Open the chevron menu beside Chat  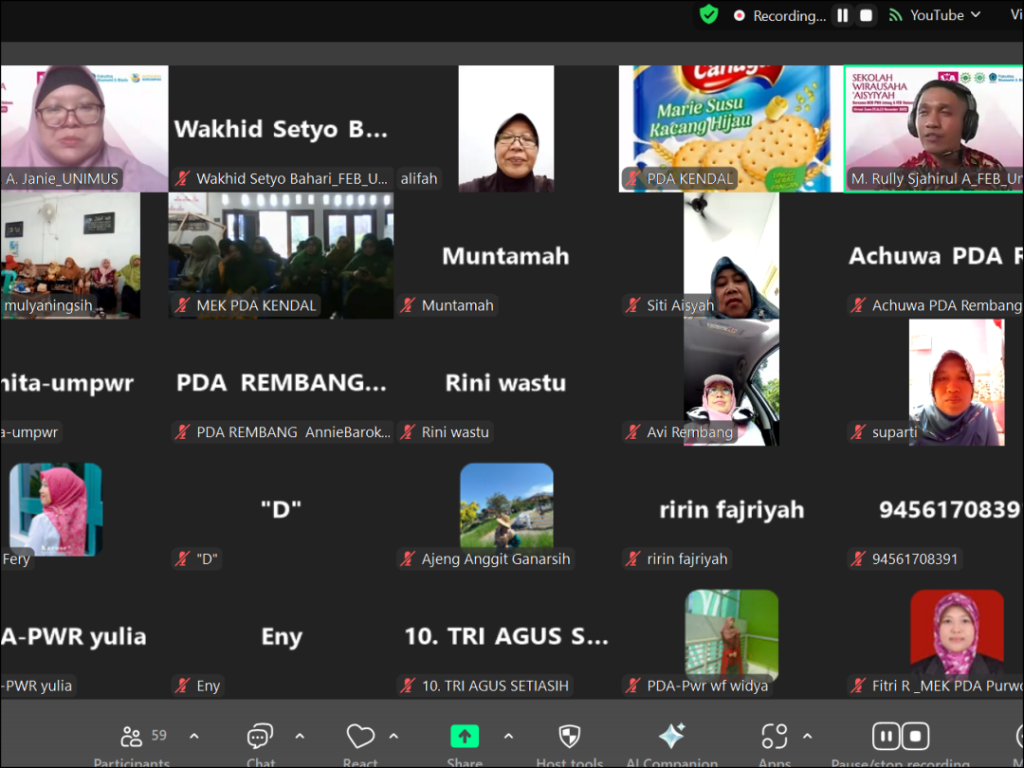click(x=300, y=737)
